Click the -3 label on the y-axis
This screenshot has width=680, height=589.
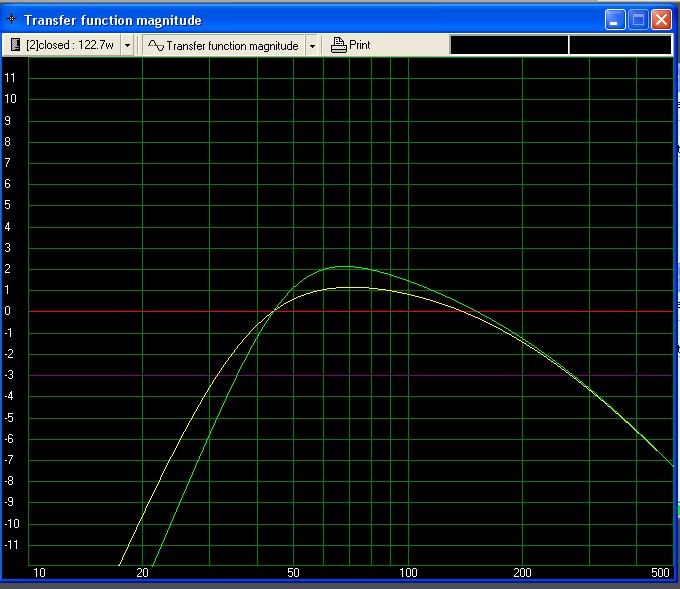9,374
